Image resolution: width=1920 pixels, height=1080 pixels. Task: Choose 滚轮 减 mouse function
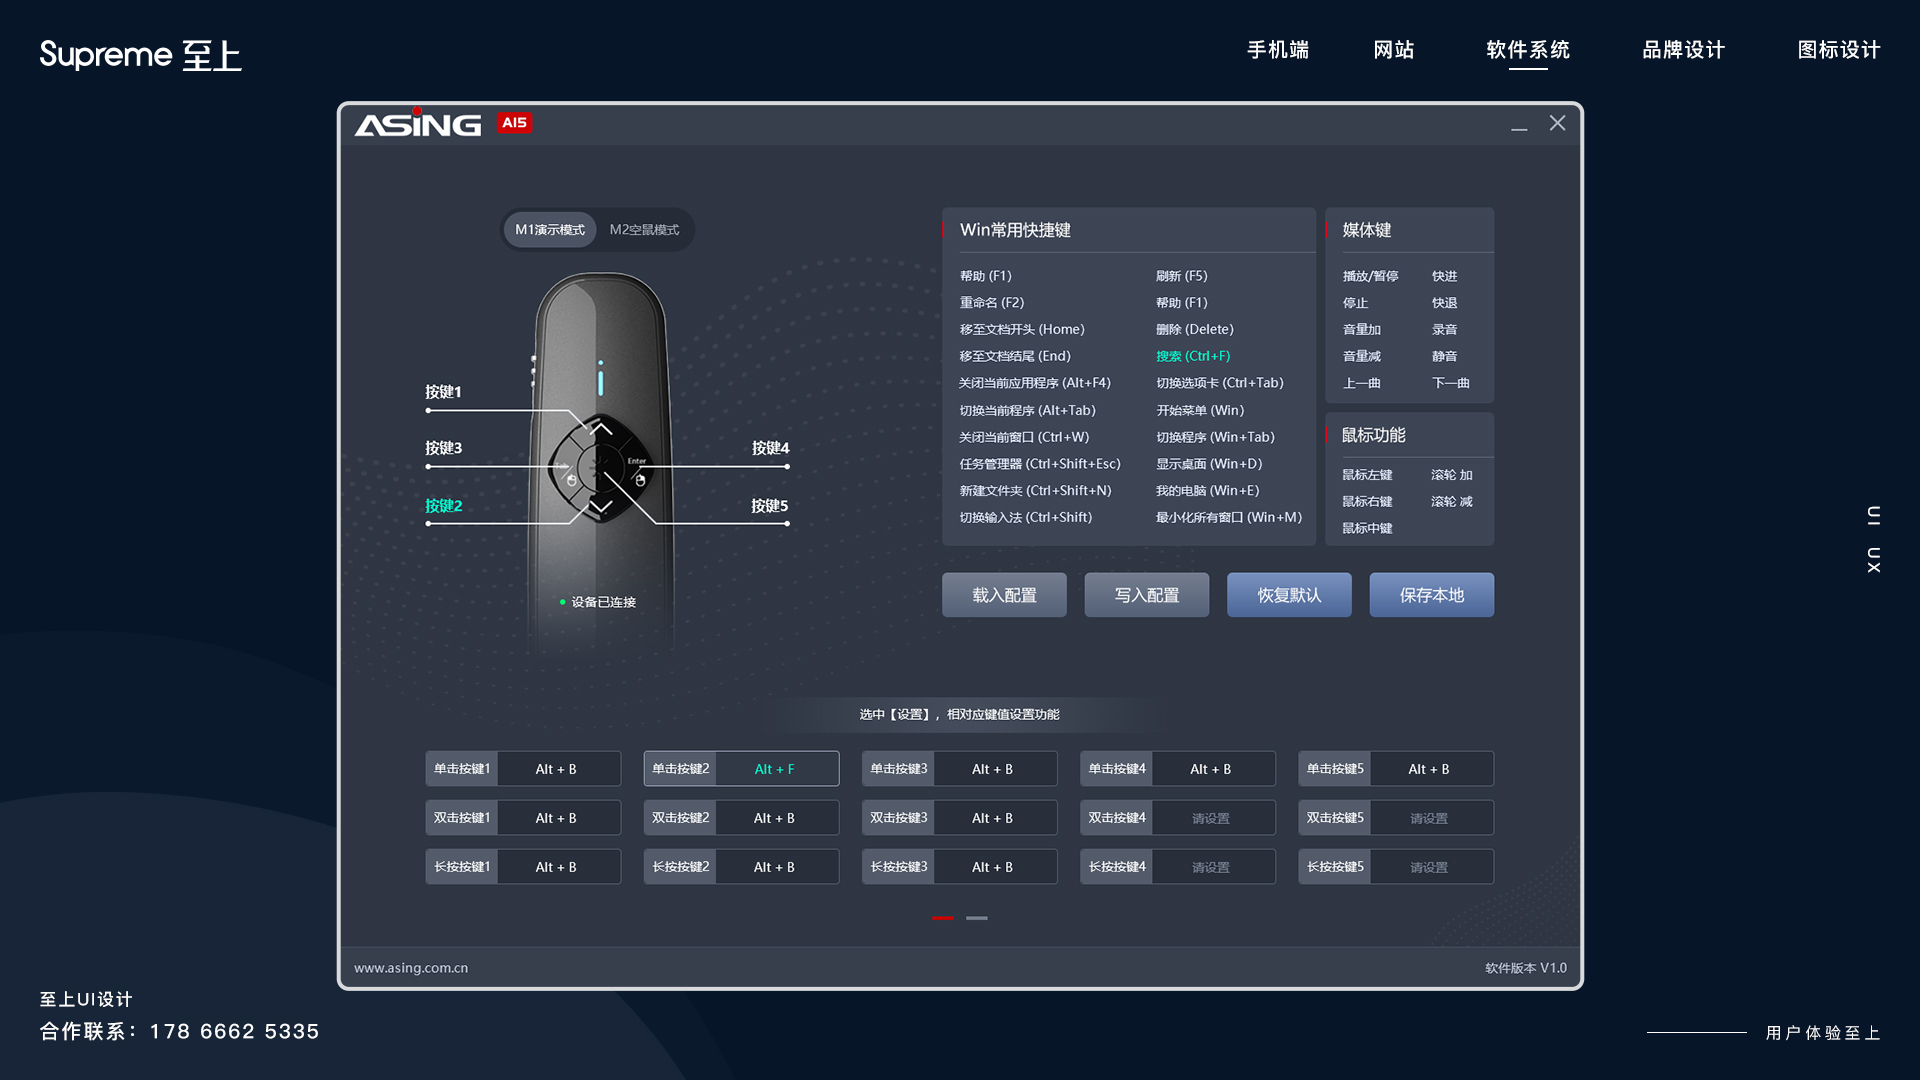[x=1452, y=502]
